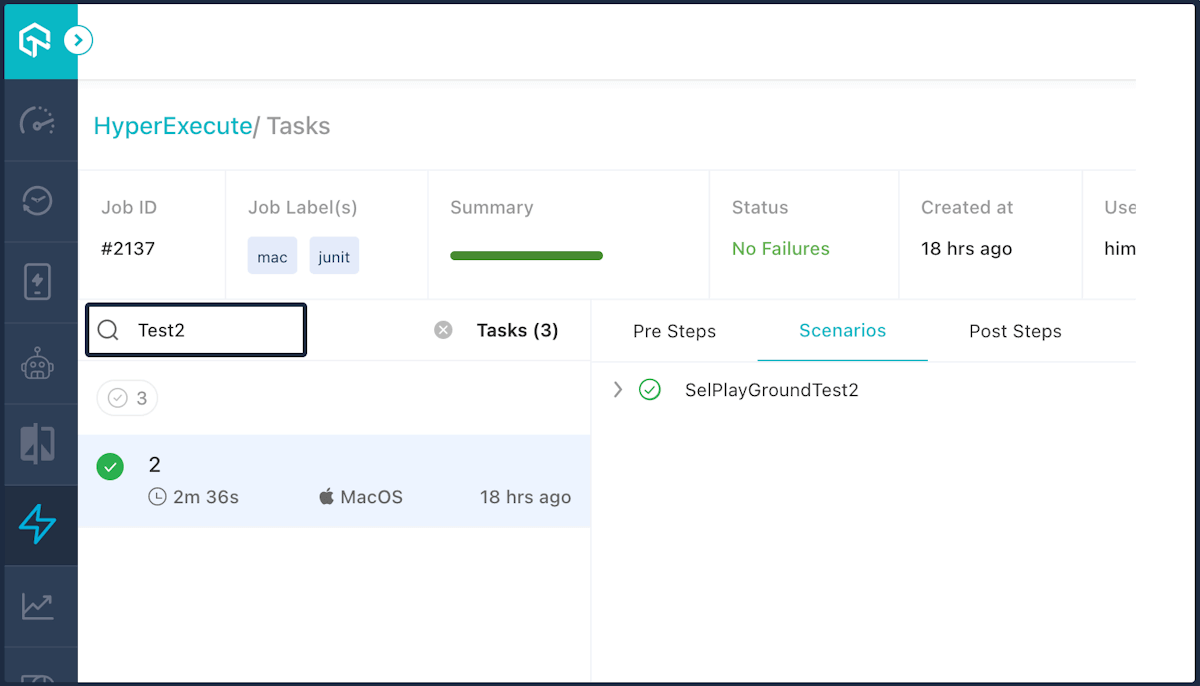Open the Dashboard speedometer icon
The height and width of the screenshot is (686, 1200).
coord(38,121)
